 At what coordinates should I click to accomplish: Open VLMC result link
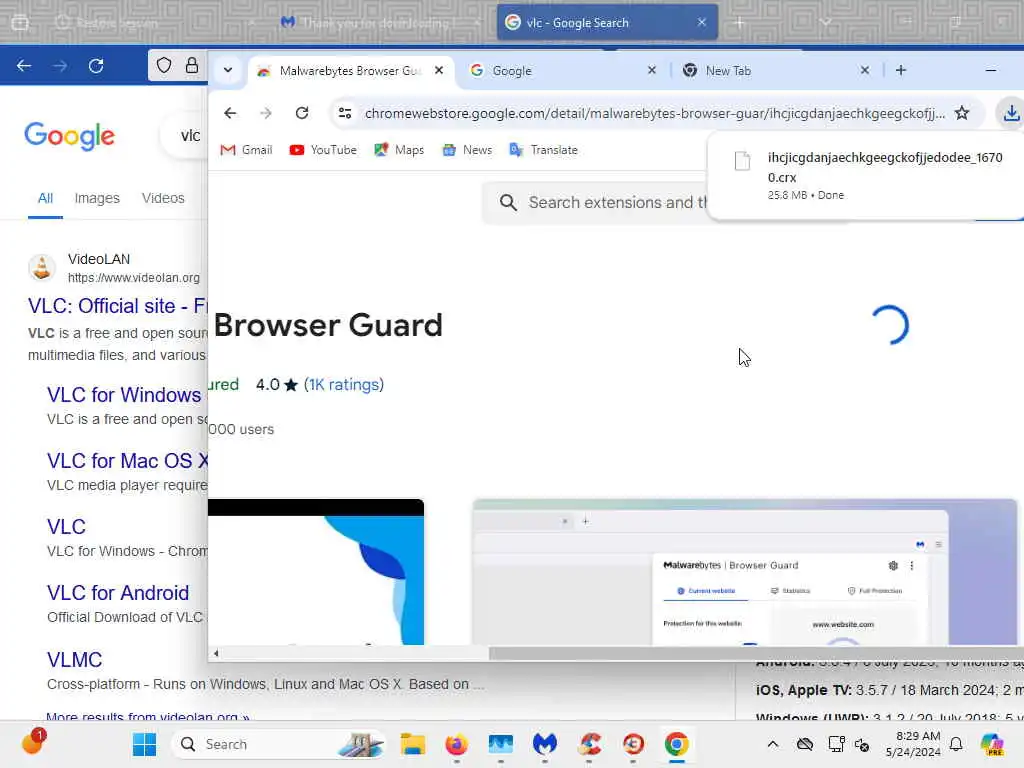[x=74, y=660]
